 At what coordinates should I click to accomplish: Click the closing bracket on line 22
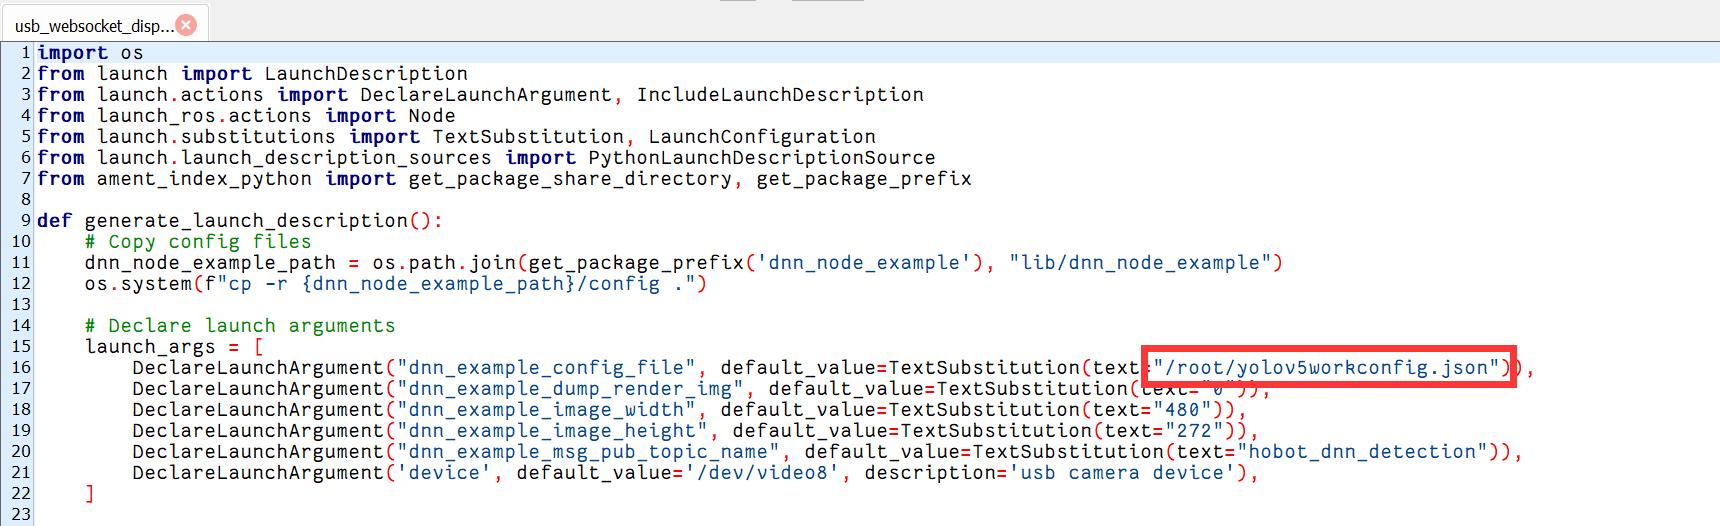point(90,494)
